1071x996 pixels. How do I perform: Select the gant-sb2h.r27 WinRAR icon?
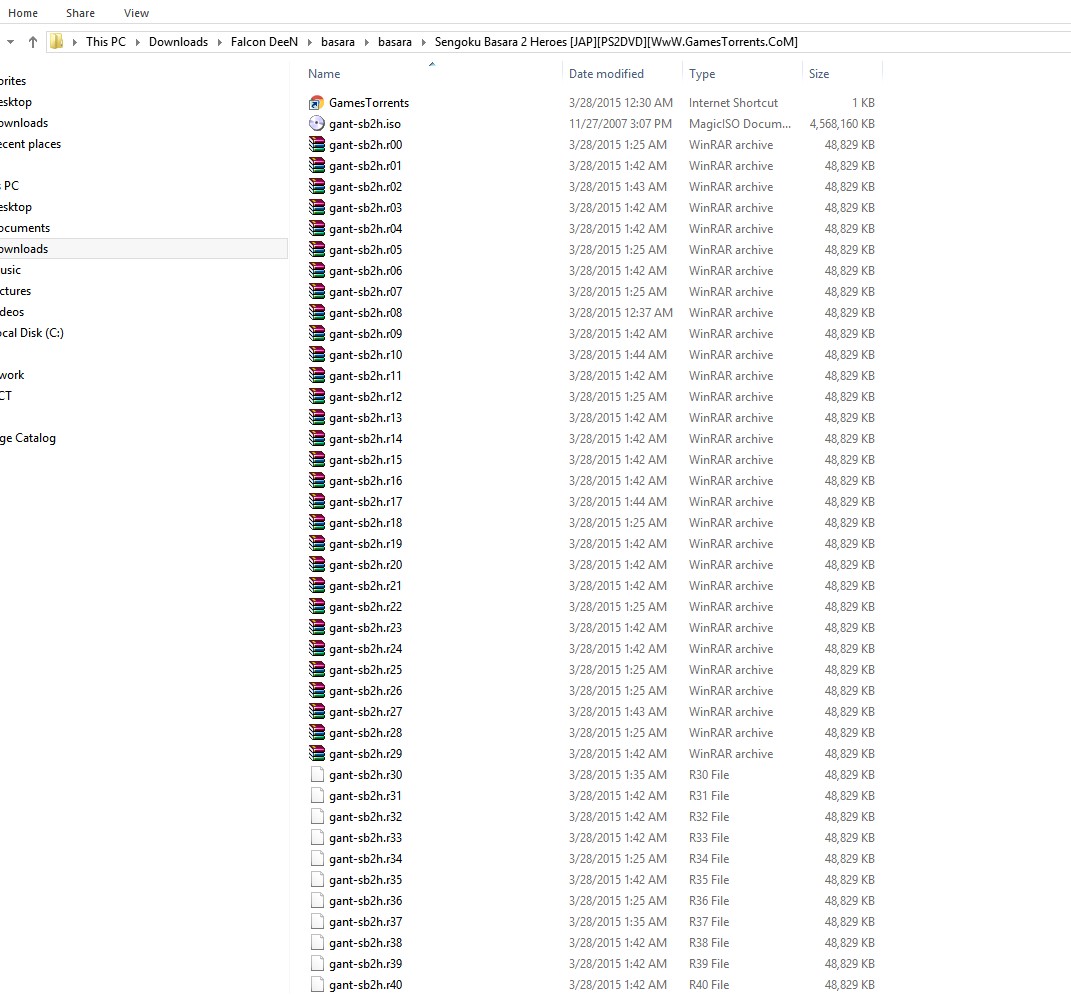pyautogui.click(x=316, y=712)
